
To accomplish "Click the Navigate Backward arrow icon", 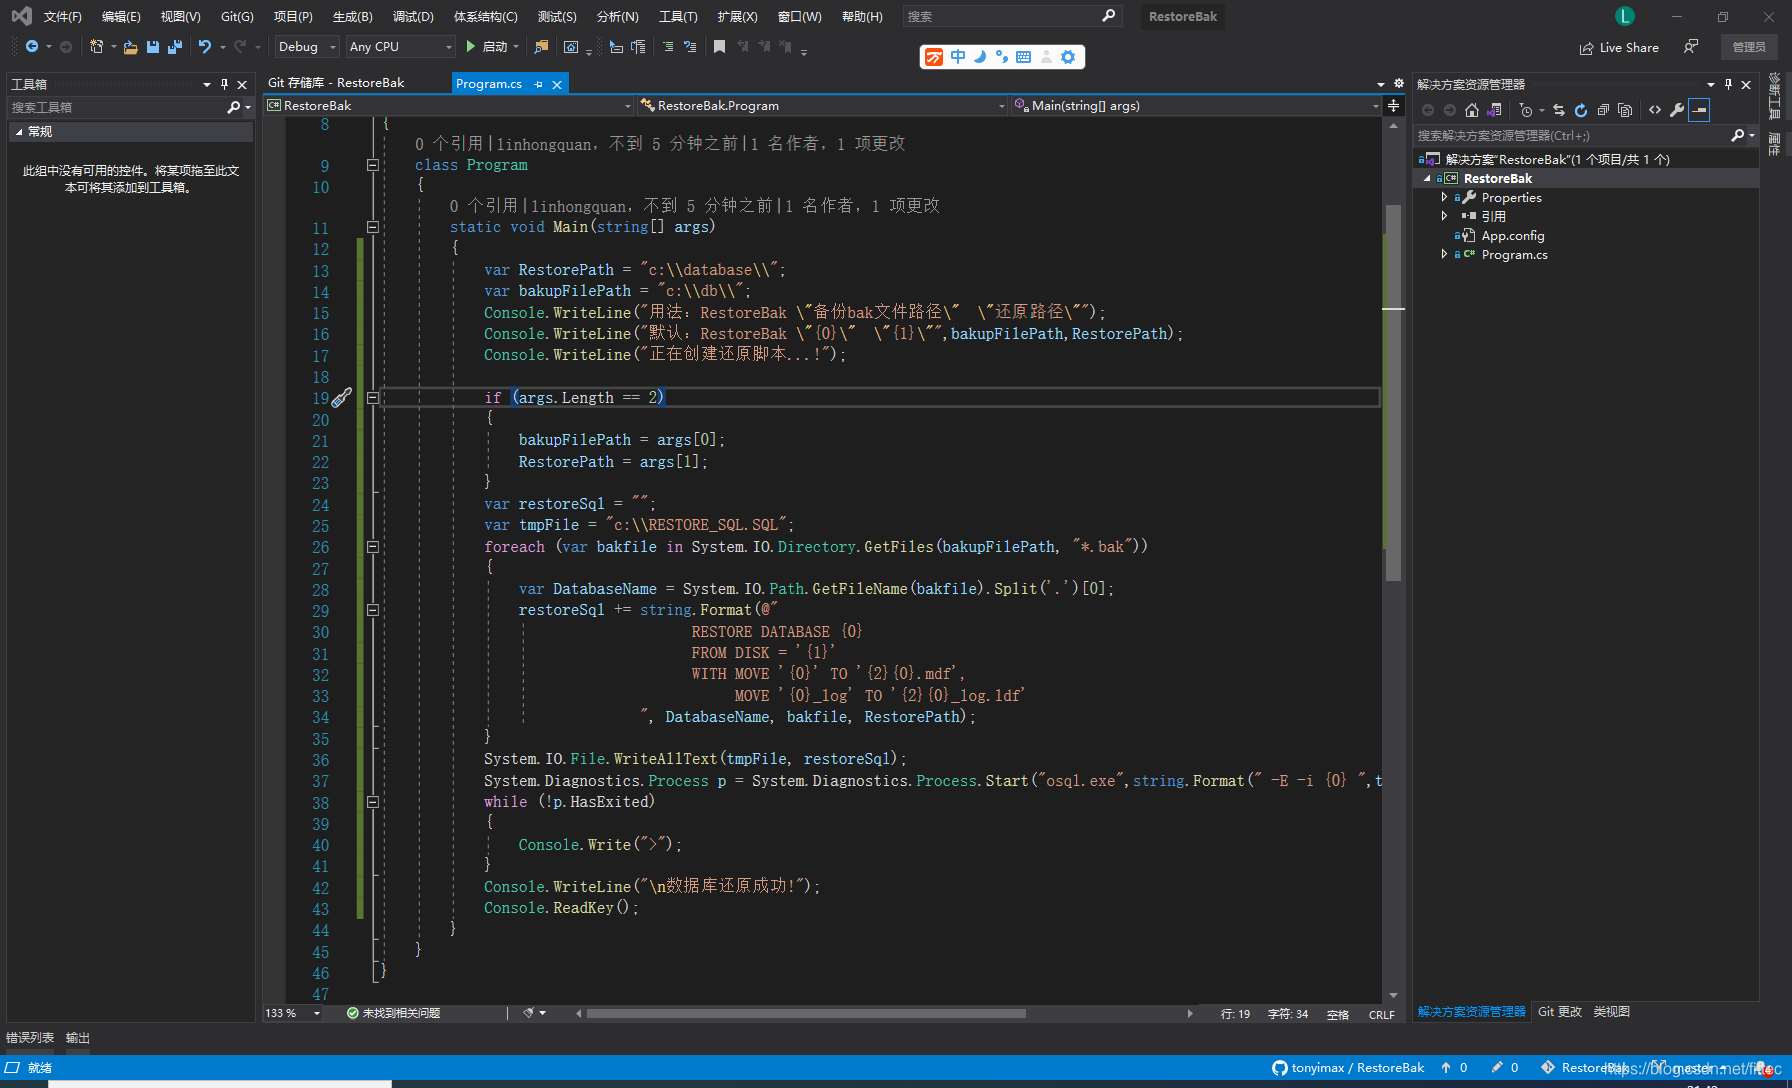I will (32, 47).
